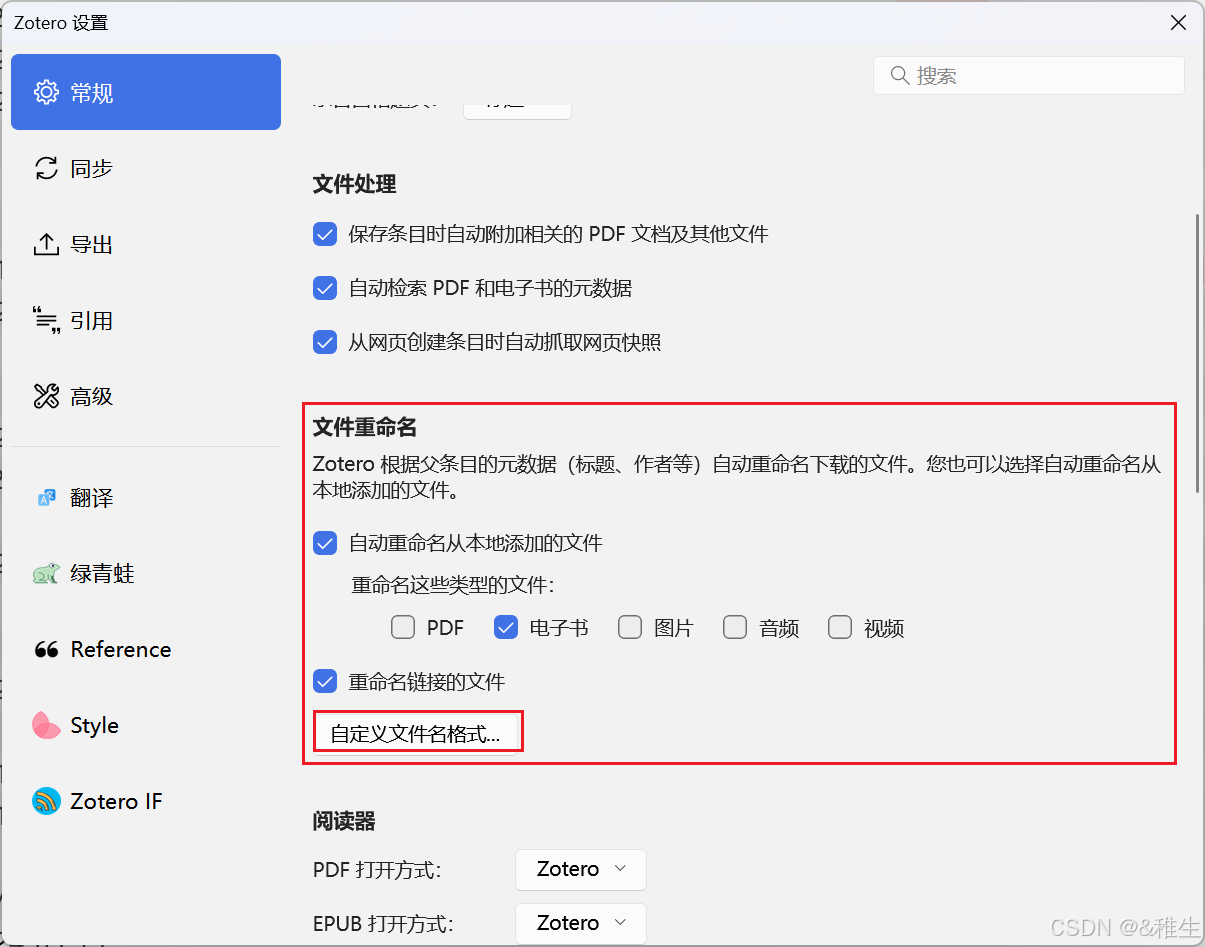The height and width of the screenshot is (947, 1205).
Task: Toggle 重命名链接的文件 checkbox
Action: click(x=325, y=682)
